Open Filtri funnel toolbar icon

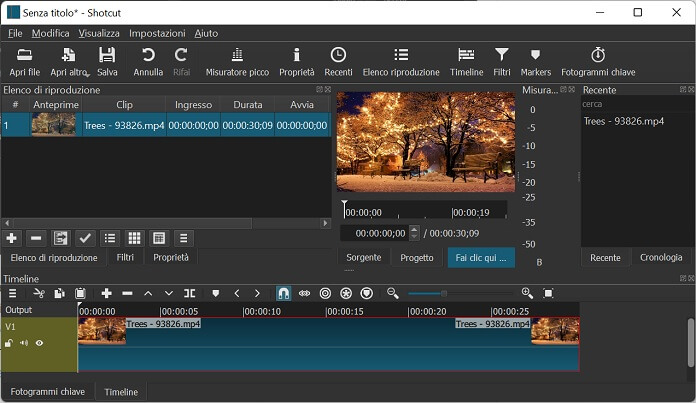[502, 62]
